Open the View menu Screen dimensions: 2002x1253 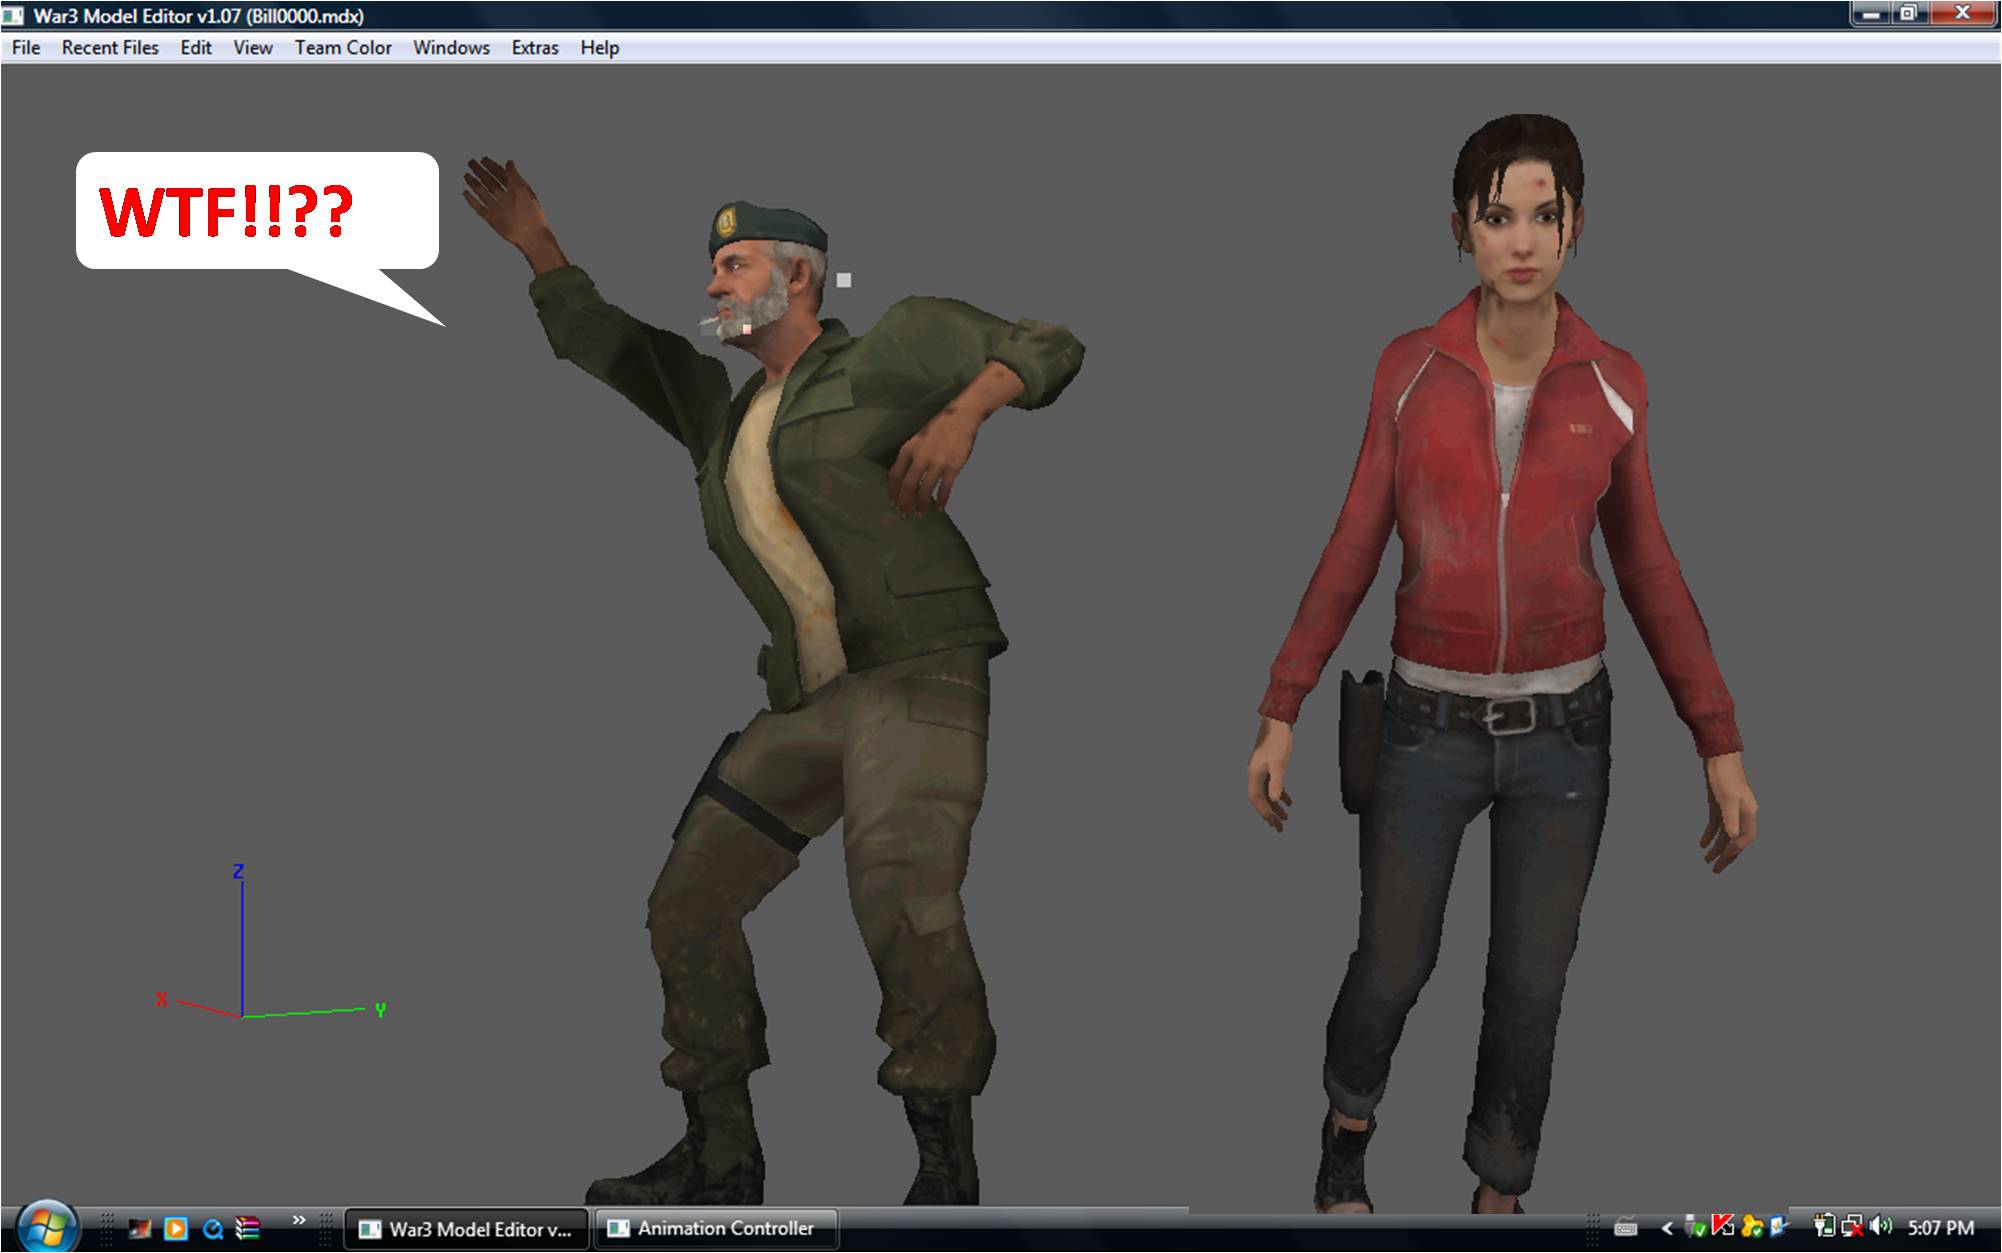coord(253,48)
